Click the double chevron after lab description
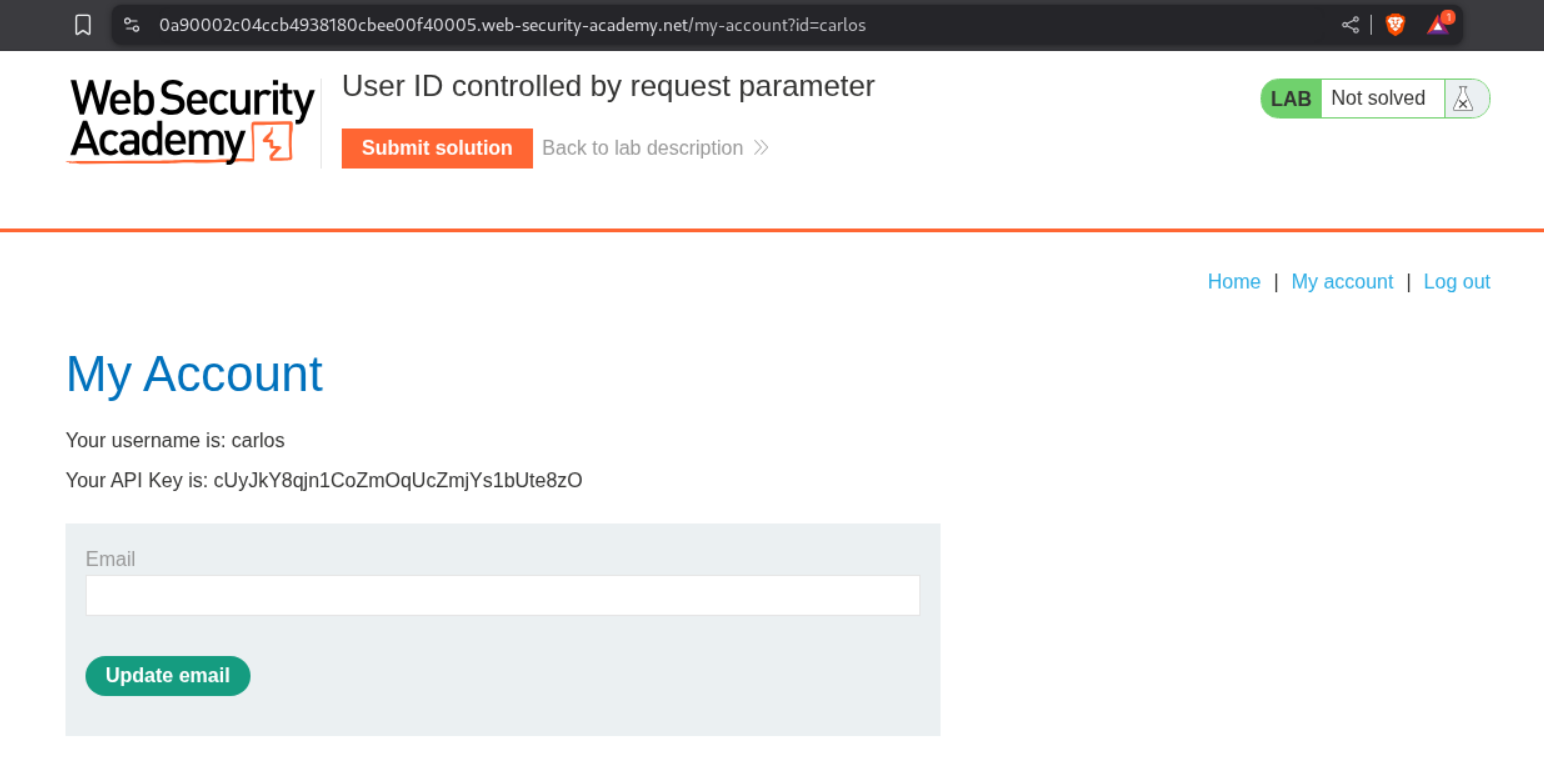The height and width of the screenshot is (772, 1544). 761,148
